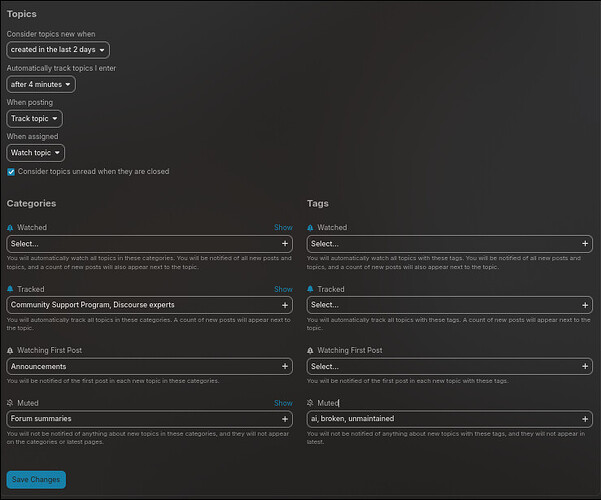
Task: Click Show link next to Watched categories
Action: point(283,227)
